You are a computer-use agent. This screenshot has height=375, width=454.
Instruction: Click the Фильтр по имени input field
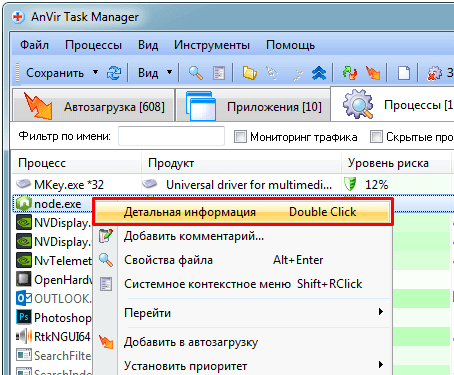click(x=171, y=136)
